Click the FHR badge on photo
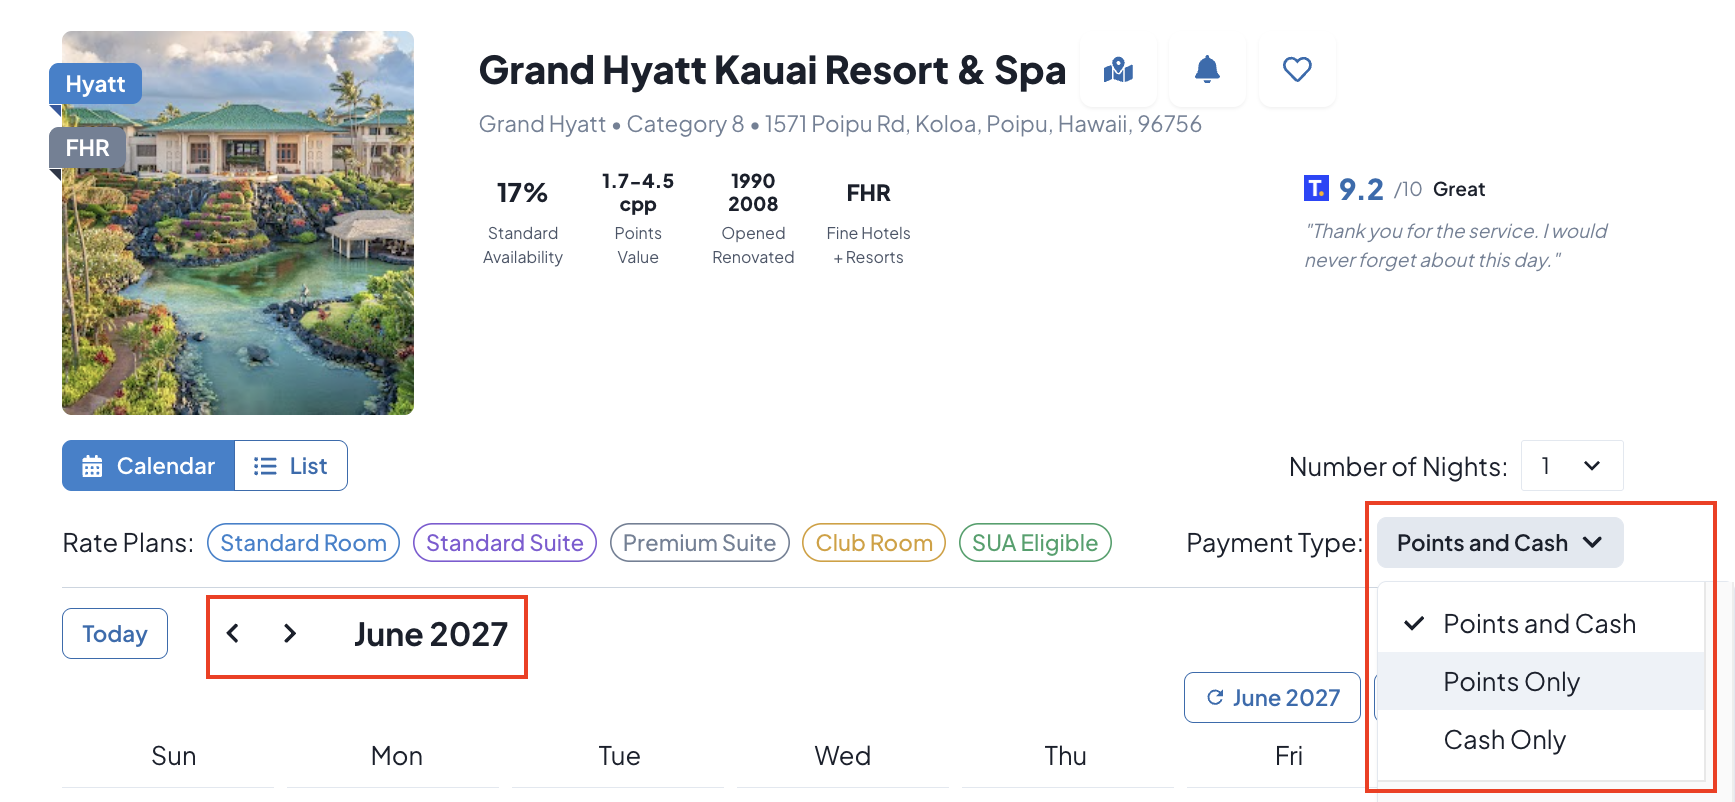The height and width of the screenshot is (802, 1735). (x=87, y=148)
